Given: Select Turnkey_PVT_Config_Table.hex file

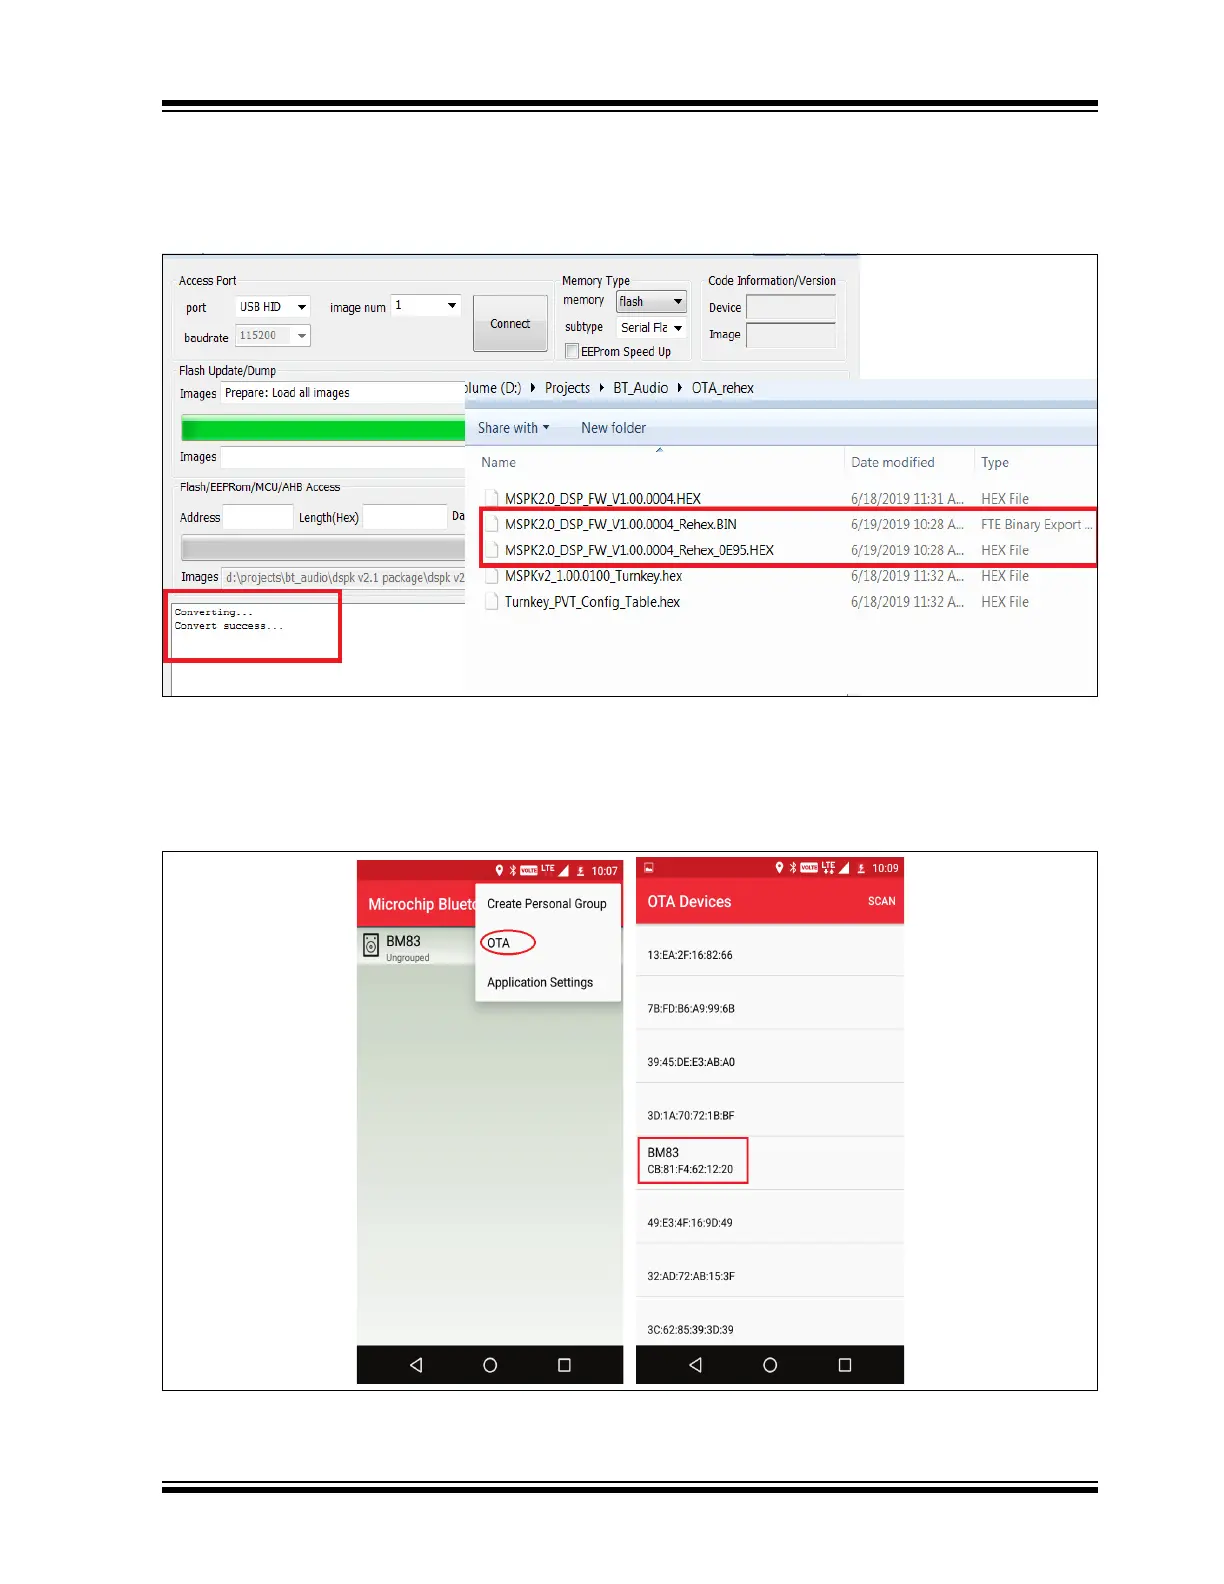Looking at the screenshot, I should click(x=592, y=602).
